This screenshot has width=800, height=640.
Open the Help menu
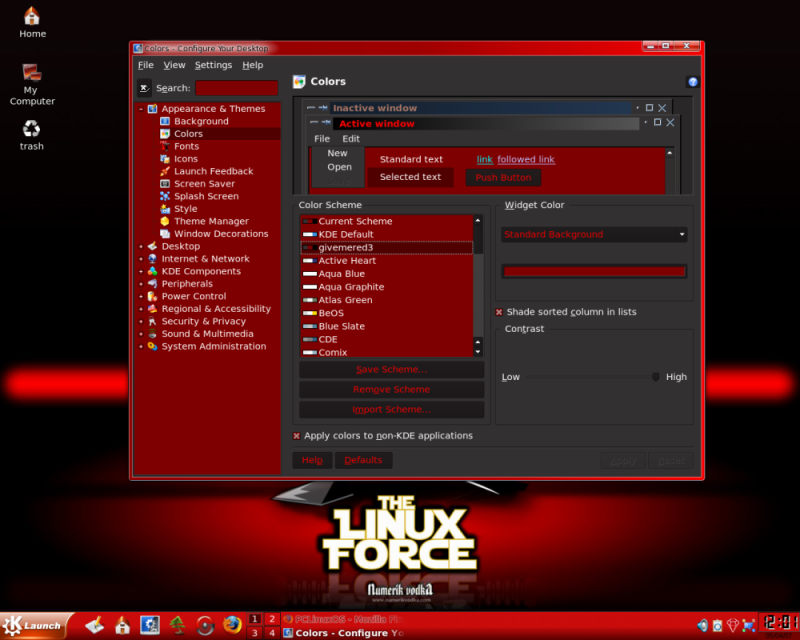click(x=253, y=65)
